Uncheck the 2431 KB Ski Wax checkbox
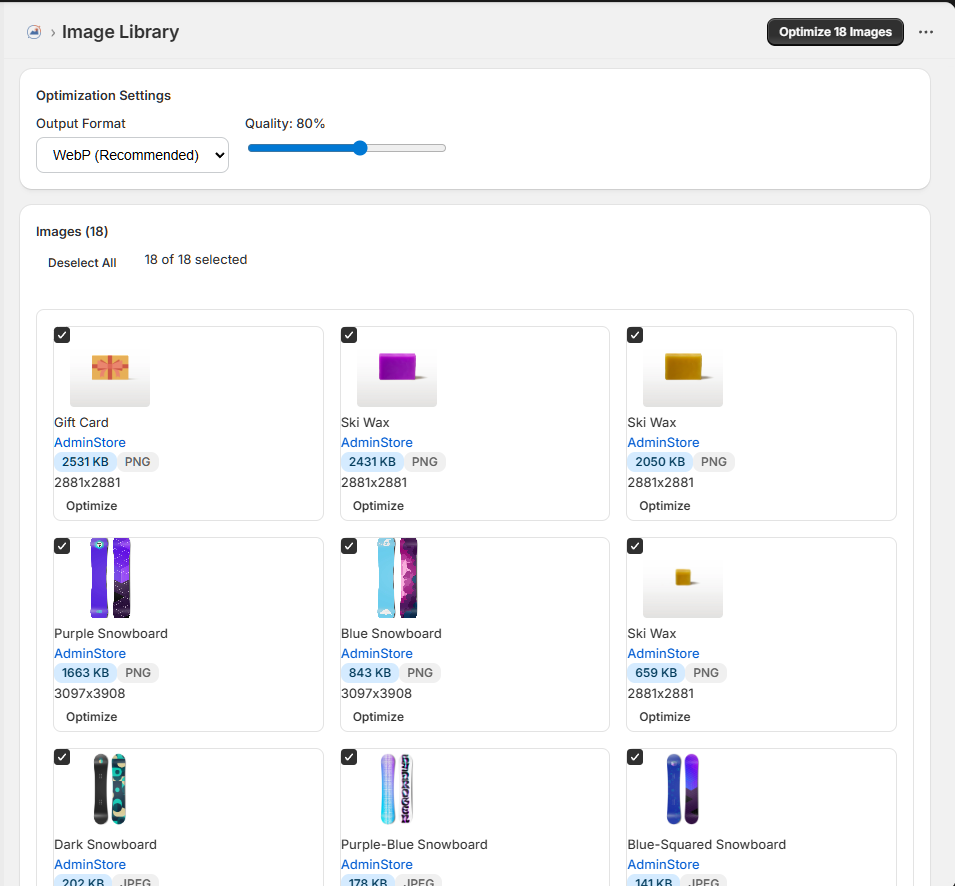The height and width of the screenshot is (886, 955). [x=349, y=335]
